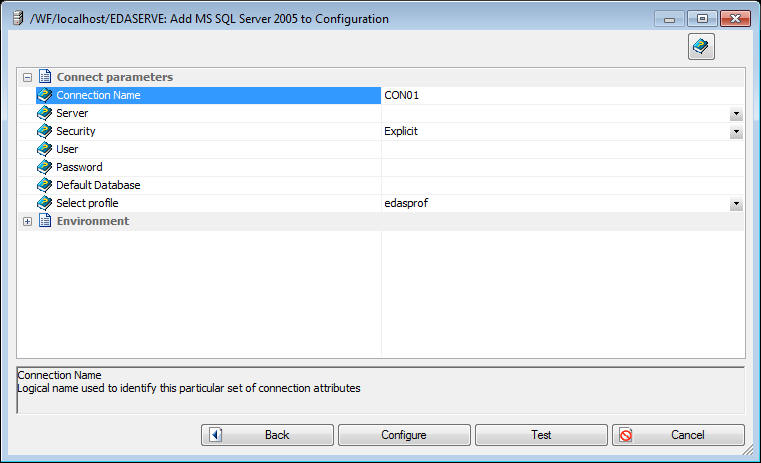
Task: Close the configuration window
Action: [x=735, y=18]
